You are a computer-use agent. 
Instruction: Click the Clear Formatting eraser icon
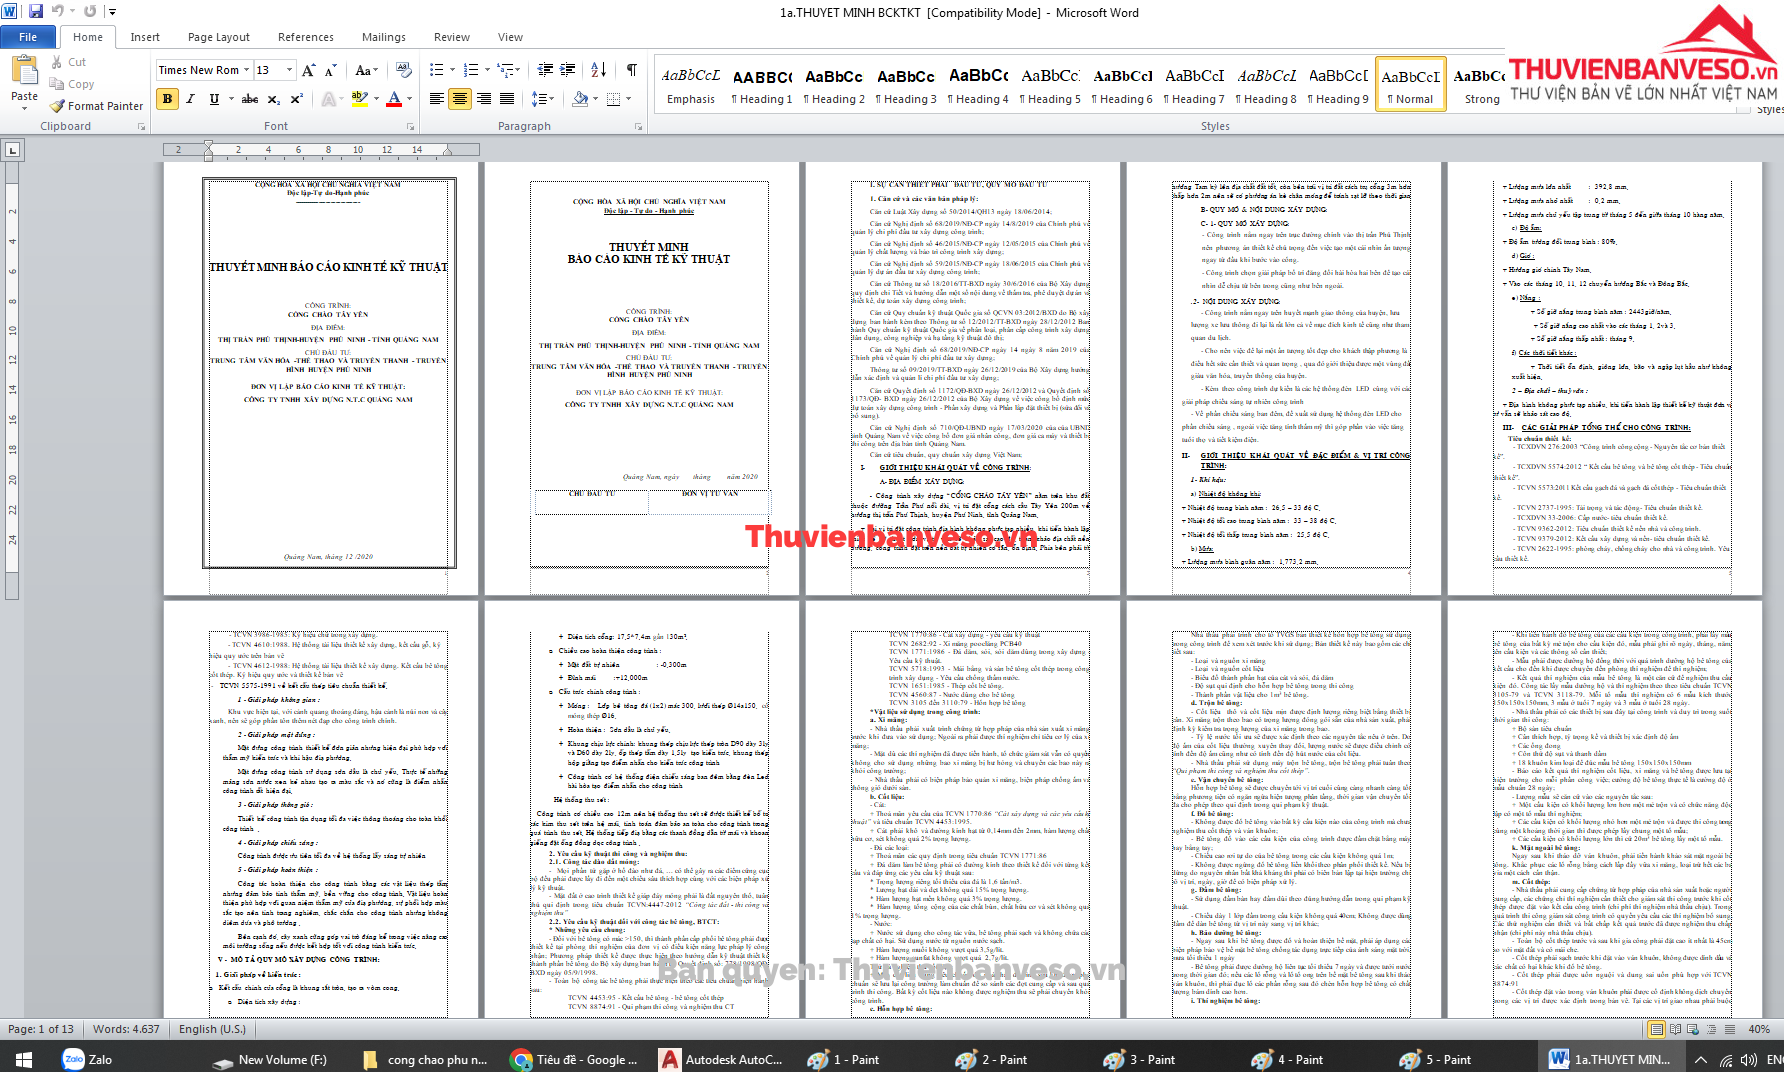[x=404, y=70]
